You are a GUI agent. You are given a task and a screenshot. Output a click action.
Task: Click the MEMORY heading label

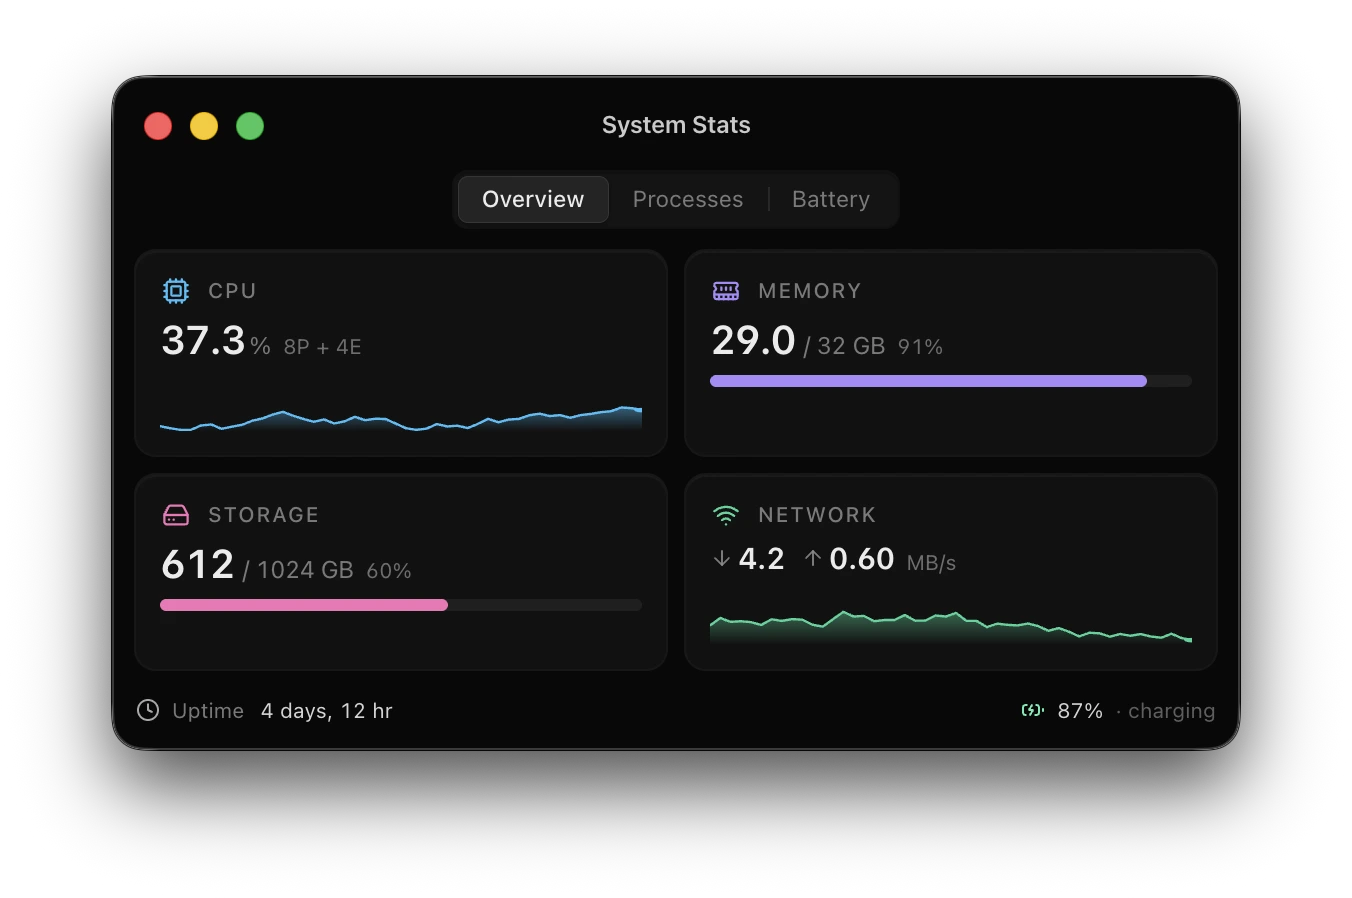coord(810,291)
